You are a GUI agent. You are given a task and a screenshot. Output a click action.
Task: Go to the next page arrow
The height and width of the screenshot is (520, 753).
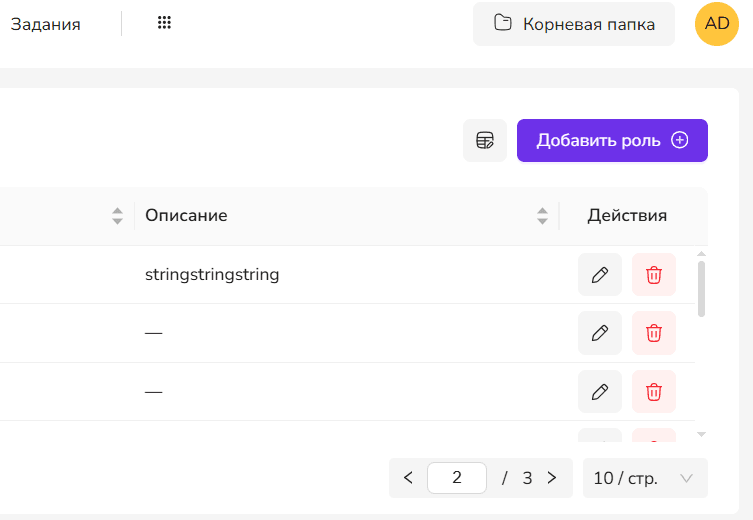pyautogui.click(x=552, y=478)
